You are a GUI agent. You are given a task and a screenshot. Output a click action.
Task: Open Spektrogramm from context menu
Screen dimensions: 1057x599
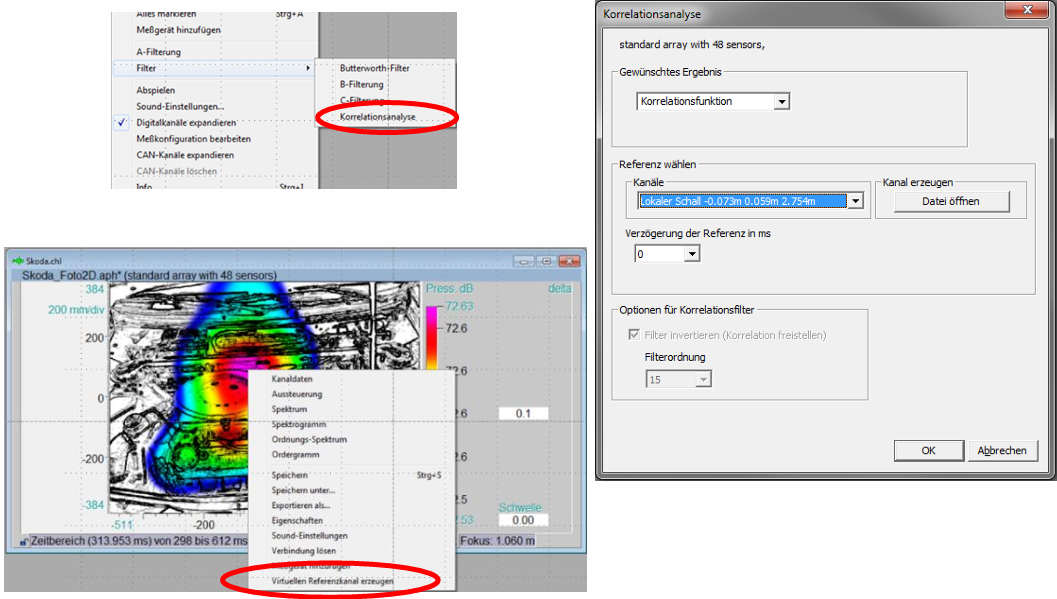click(299, 424)
